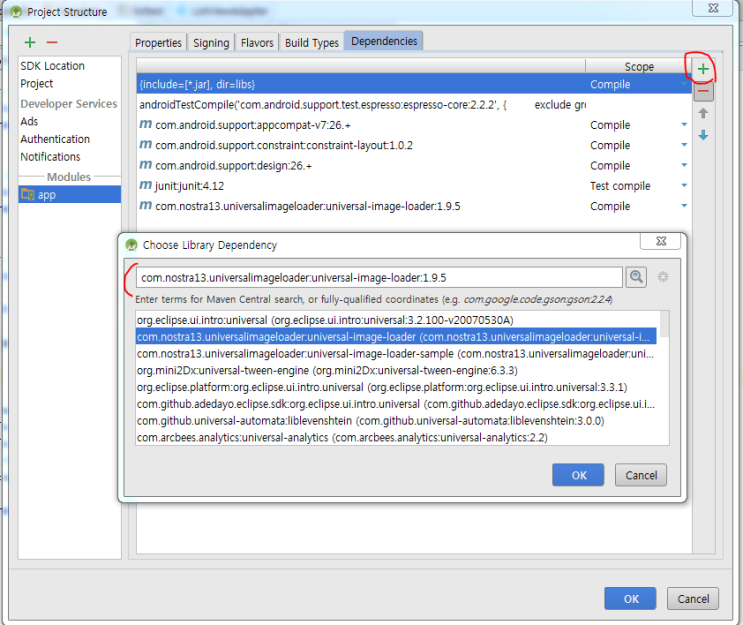Click Maven icon beside design:26.+ dependency
The height and width of the screenshot is (625, 743).
point(145,164)
